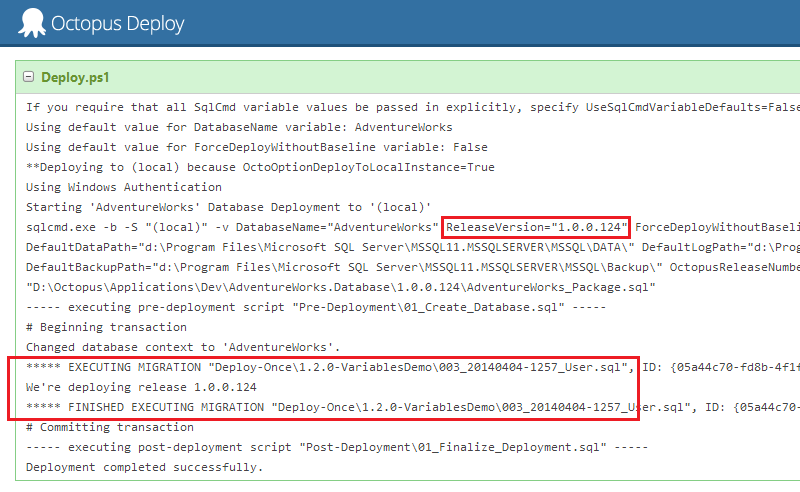800x492 pixels.
Task: Select the 'Using Windows Authentication' log line
Action: coord(124,187)
